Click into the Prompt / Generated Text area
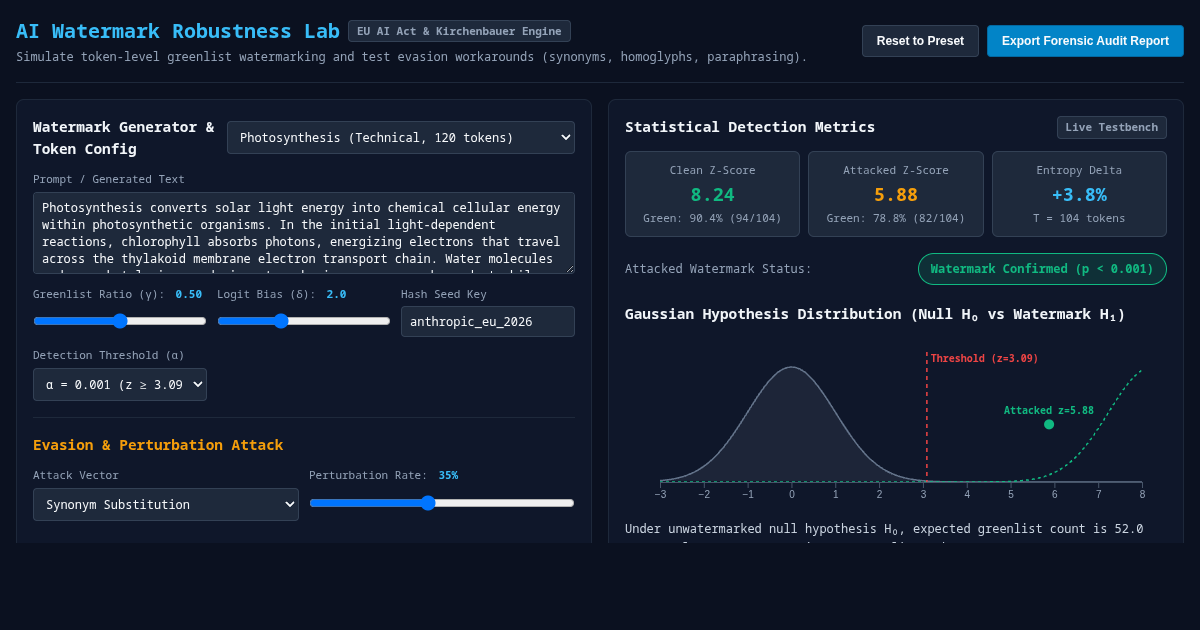 click(x=304, y=233)
